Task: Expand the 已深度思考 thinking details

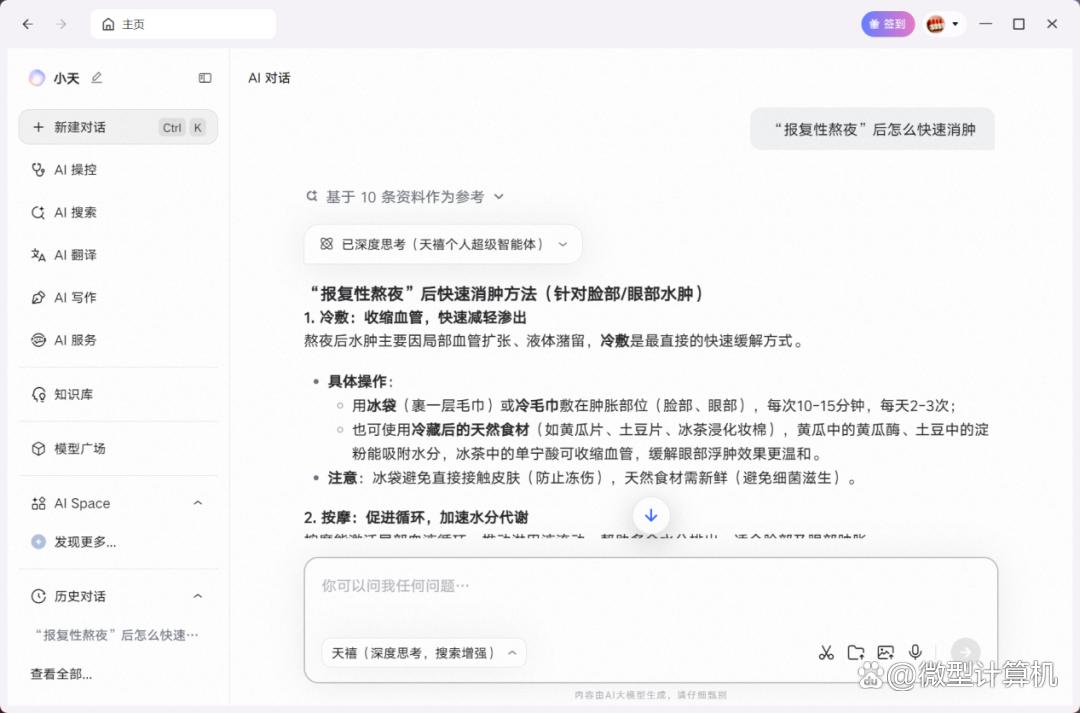Action: coord(443,244)
